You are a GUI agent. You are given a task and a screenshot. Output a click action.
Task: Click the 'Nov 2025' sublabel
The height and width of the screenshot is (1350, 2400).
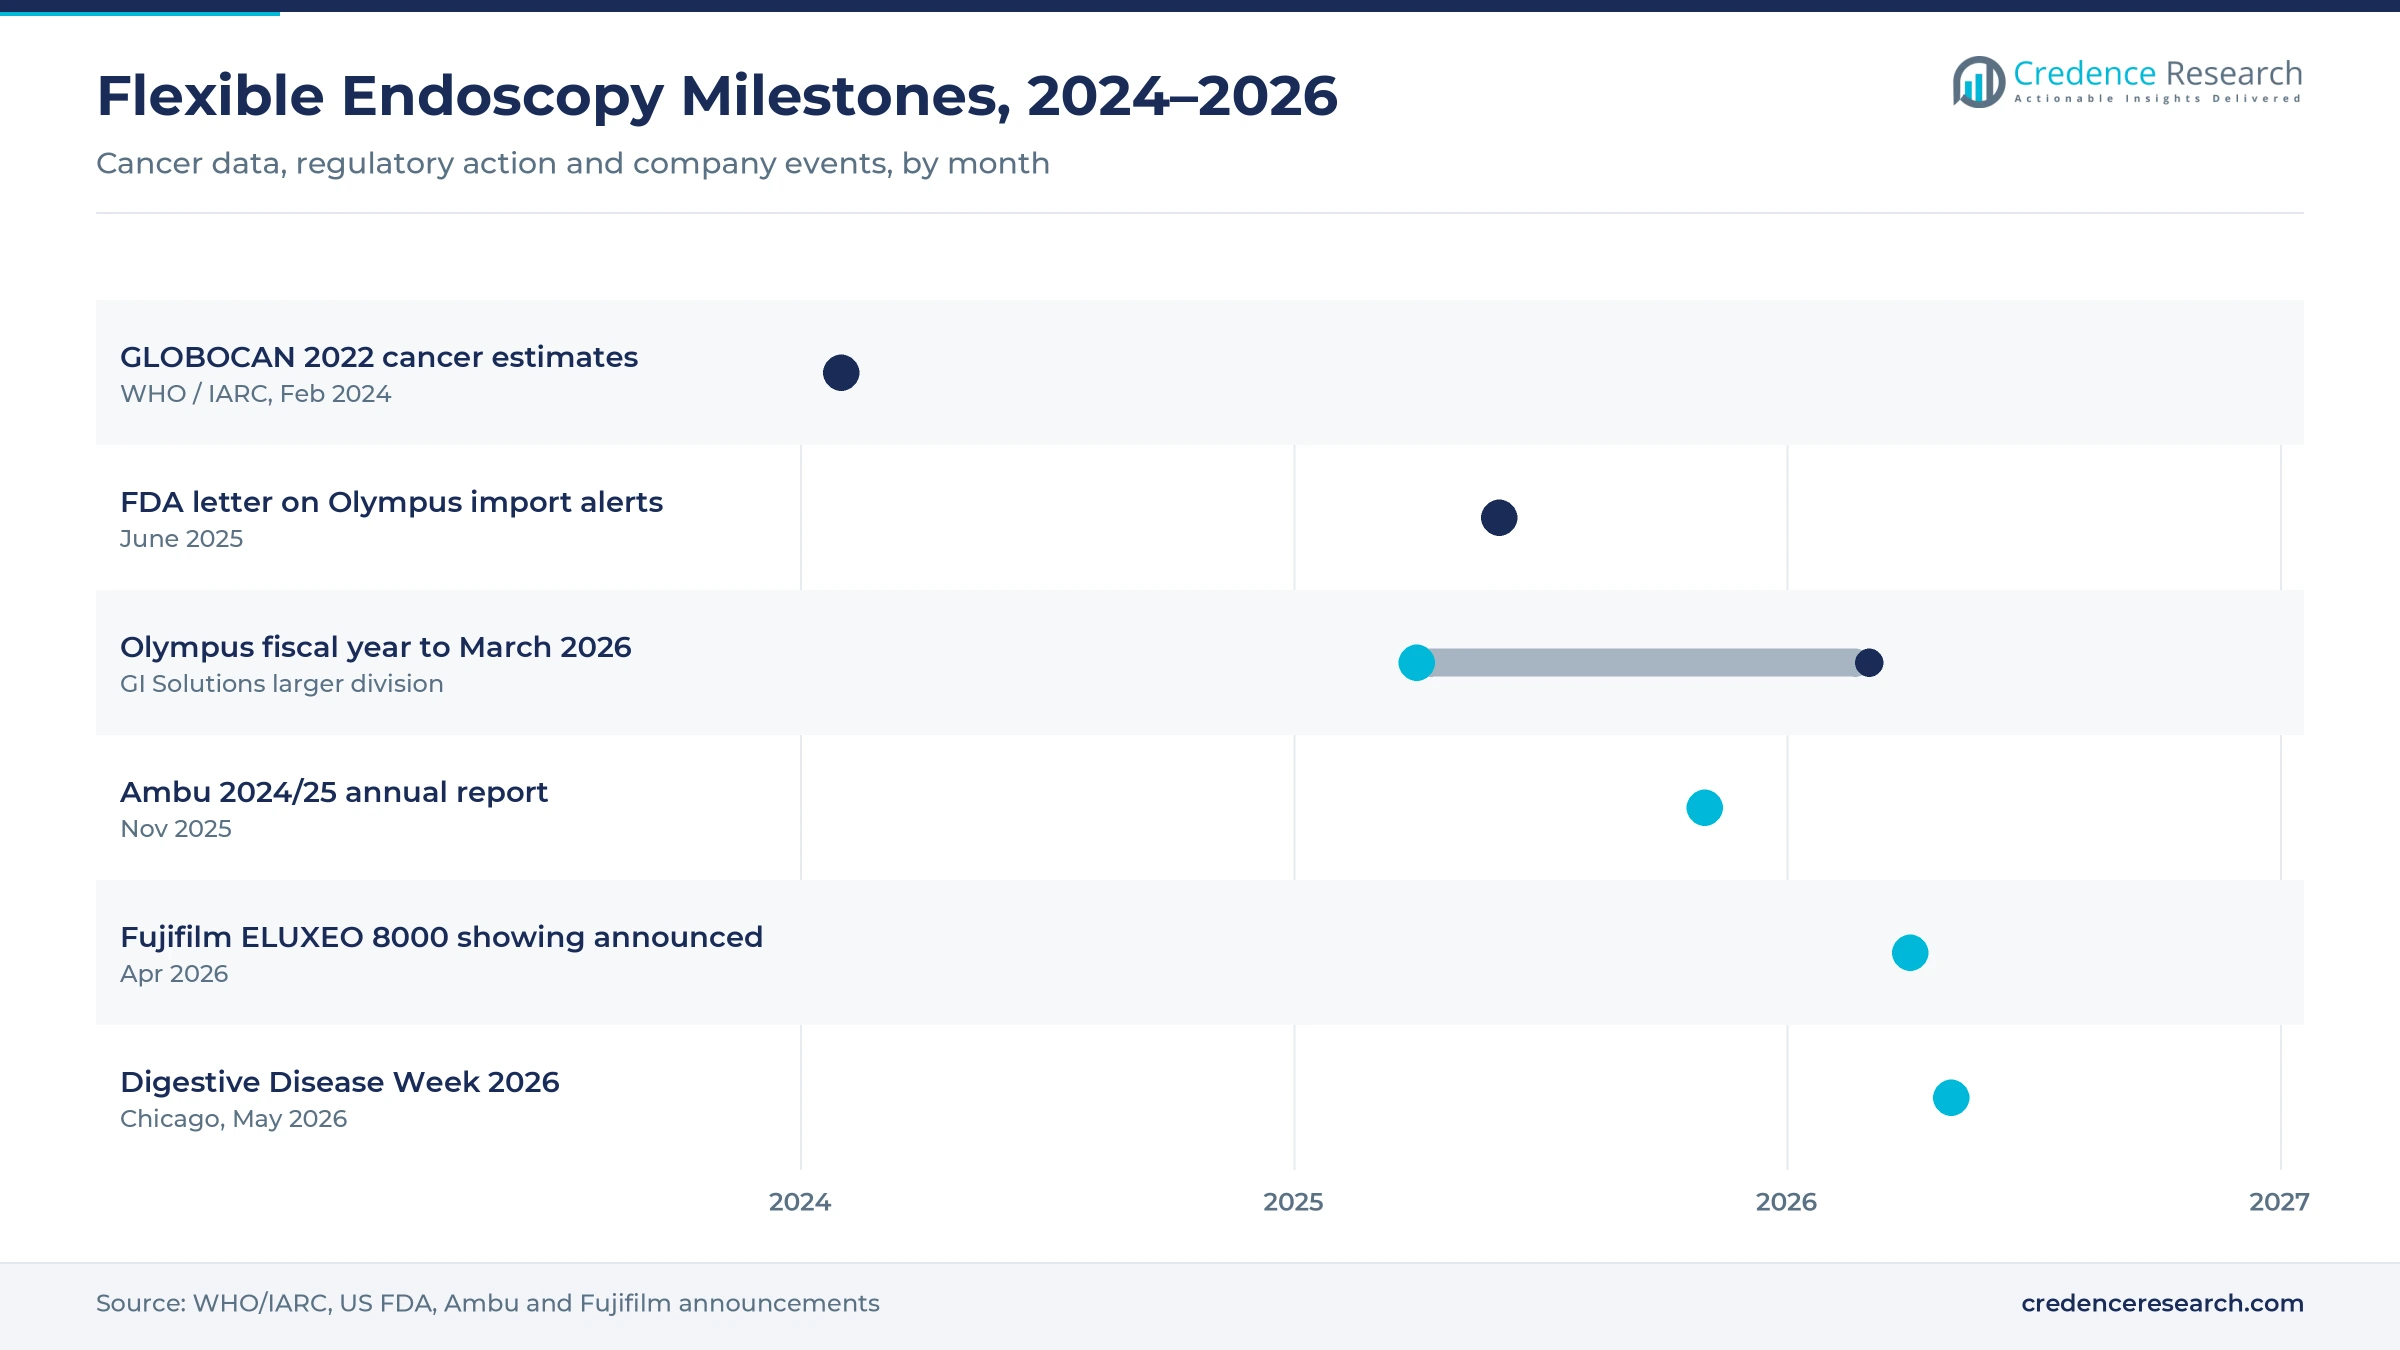pyautogui.click(x=176, y=829)
